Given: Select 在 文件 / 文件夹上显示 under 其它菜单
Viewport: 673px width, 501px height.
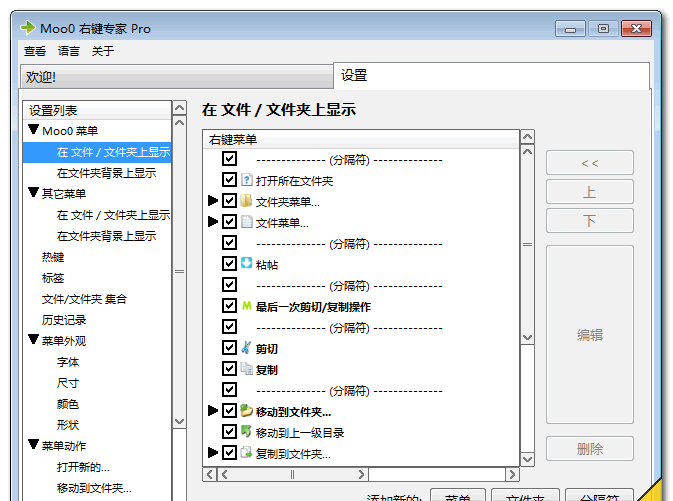Looking at the screenshot, I should click(x=113, y=215).
